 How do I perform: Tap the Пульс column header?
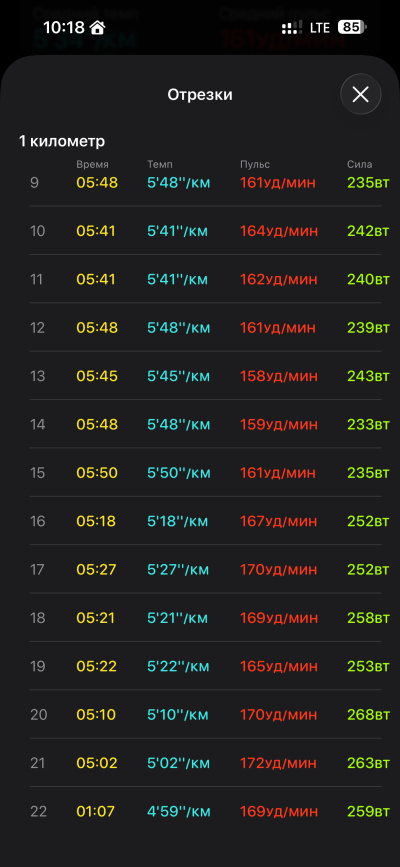255,164
